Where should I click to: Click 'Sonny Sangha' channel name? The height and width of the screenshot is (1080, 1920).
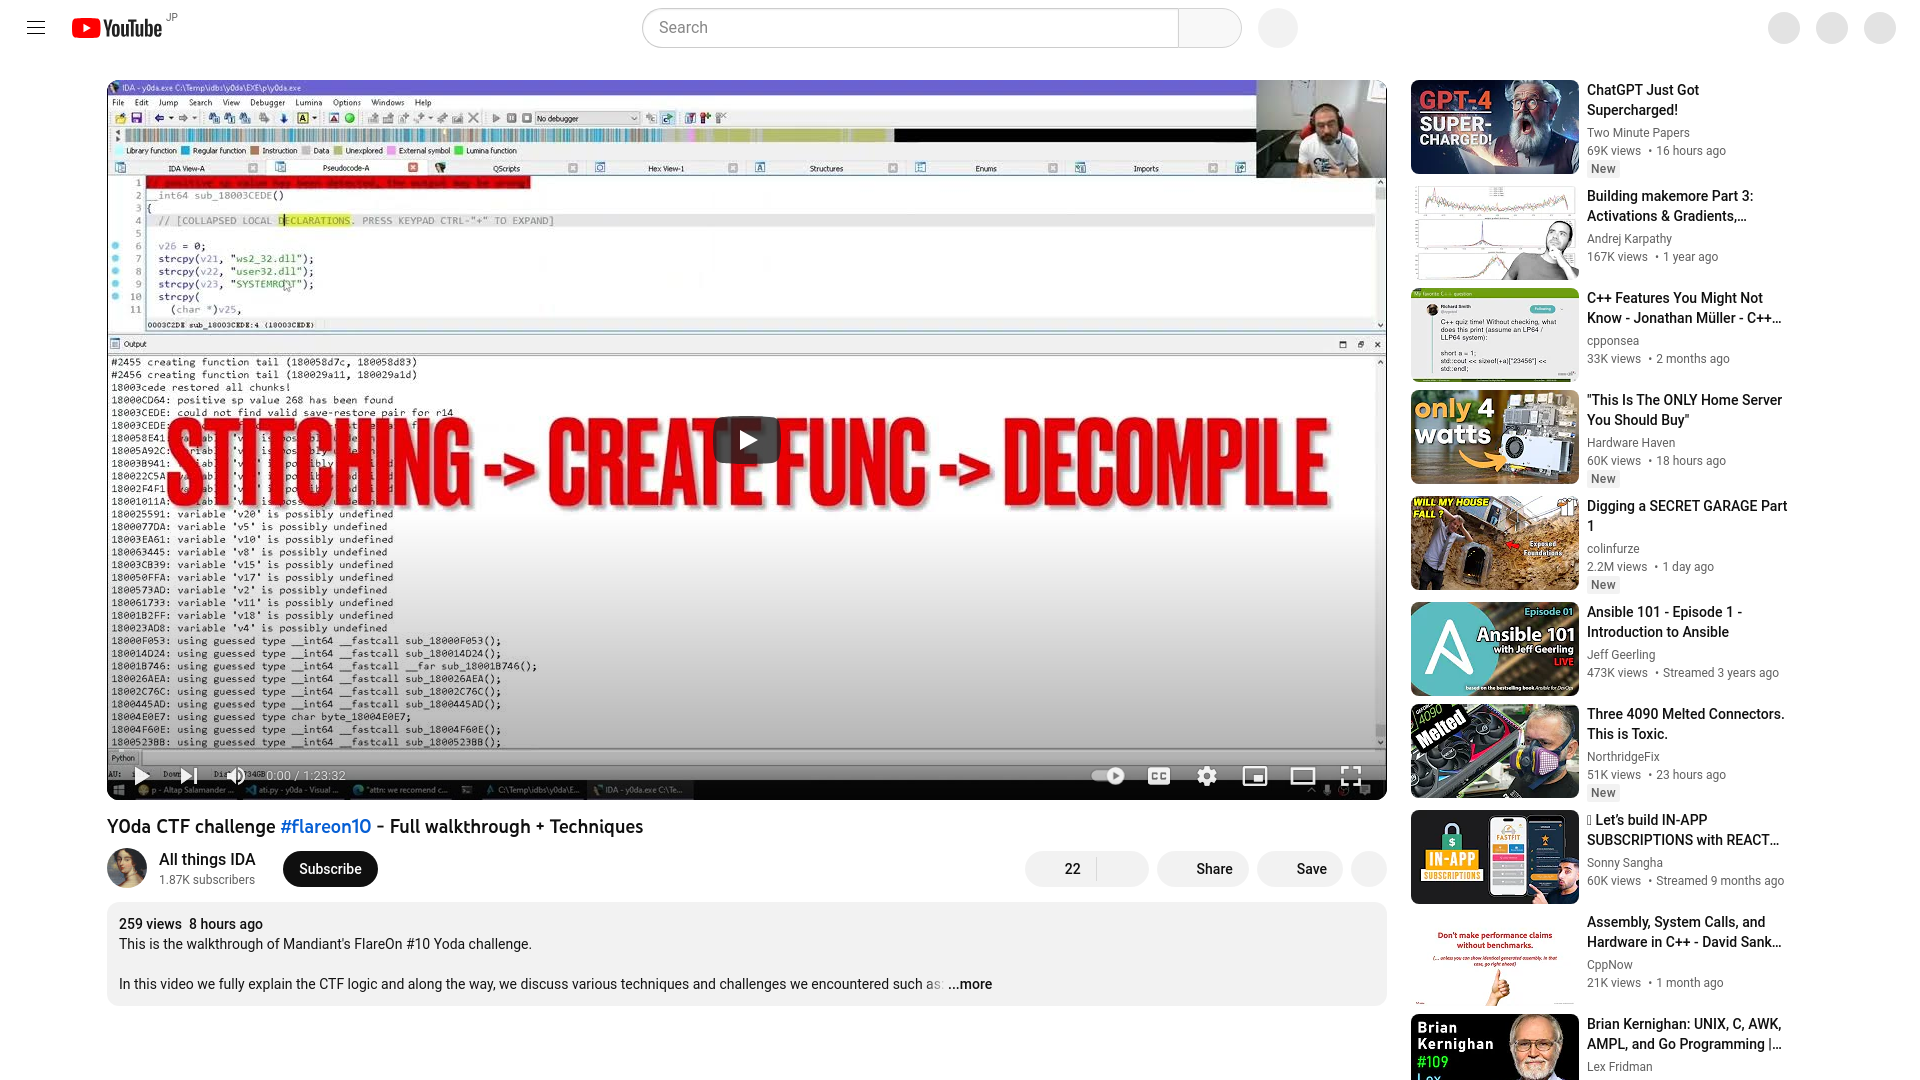[1625, 863]
